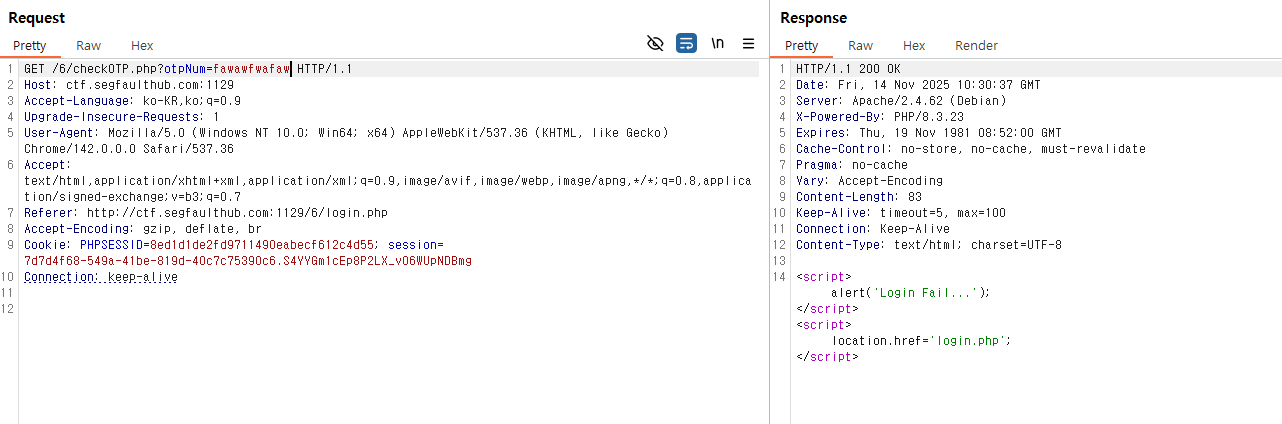Click the Host header value ctf.segfaulthub.com:1129

[x=150, y=85]
